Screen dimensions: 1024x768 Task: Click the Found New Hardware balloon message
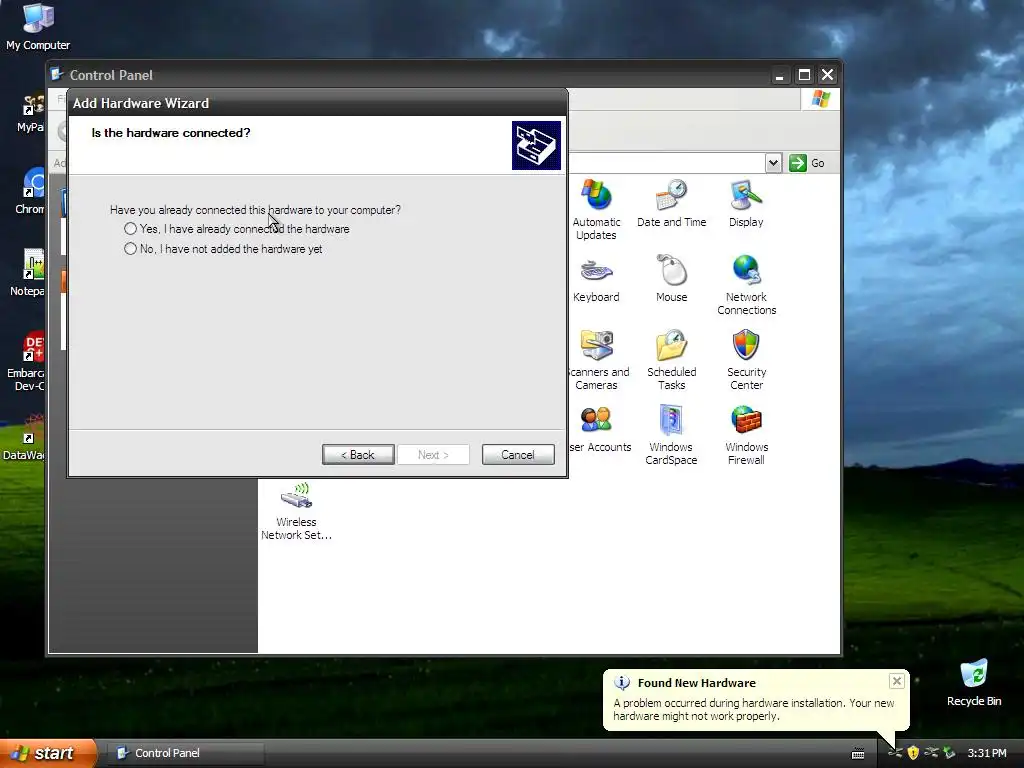click(754, 709)
